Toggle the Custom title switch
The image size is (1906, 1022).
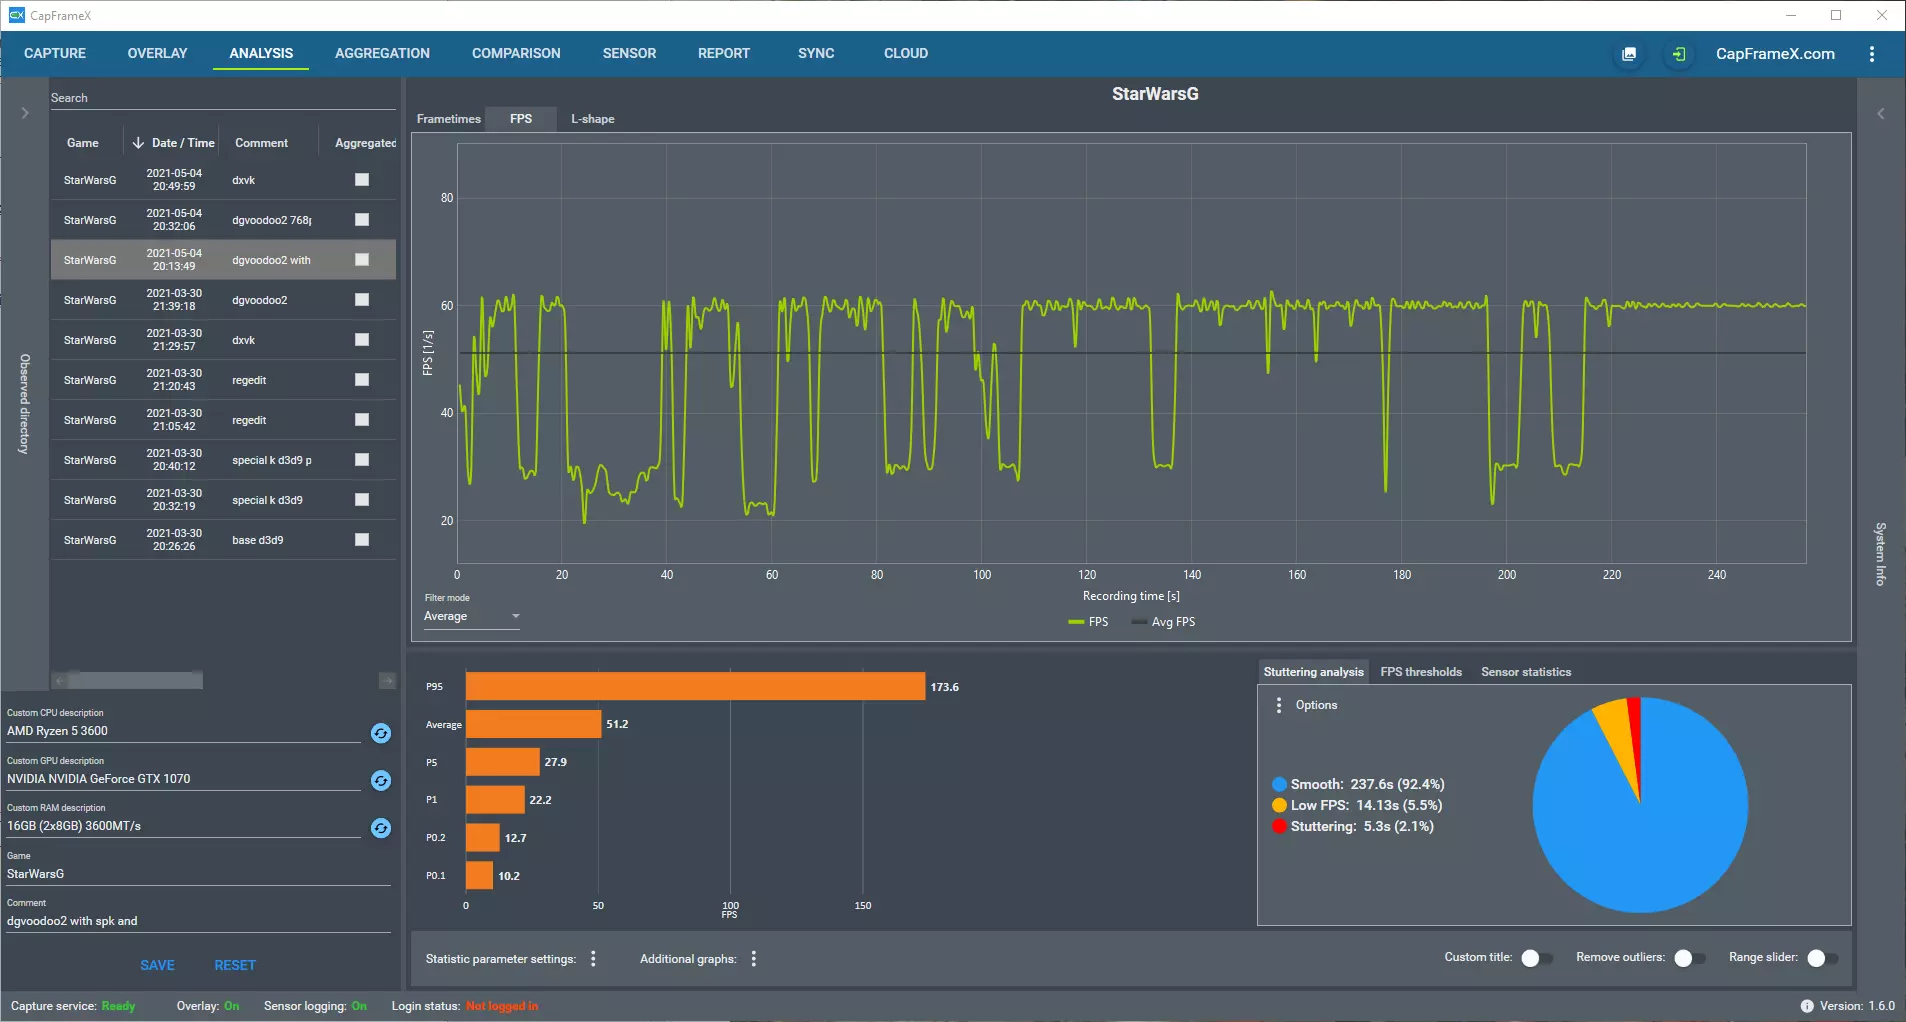point(1536,958)
